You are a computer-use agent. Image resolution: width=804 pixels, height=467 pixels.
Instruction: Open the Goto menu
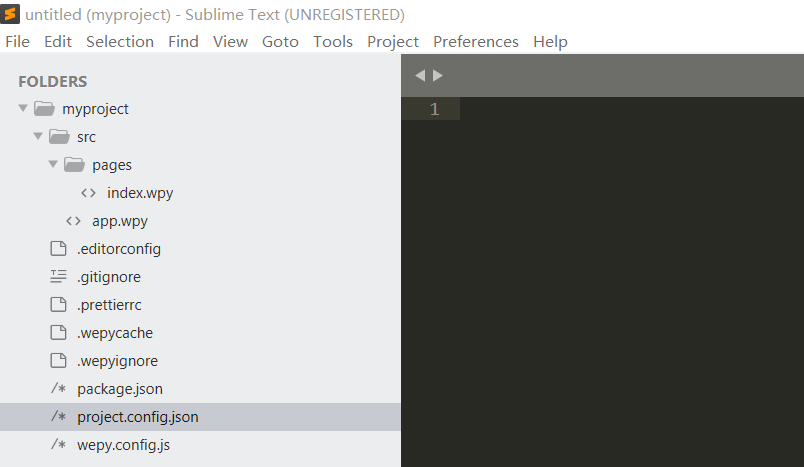(x=280, y=42)
